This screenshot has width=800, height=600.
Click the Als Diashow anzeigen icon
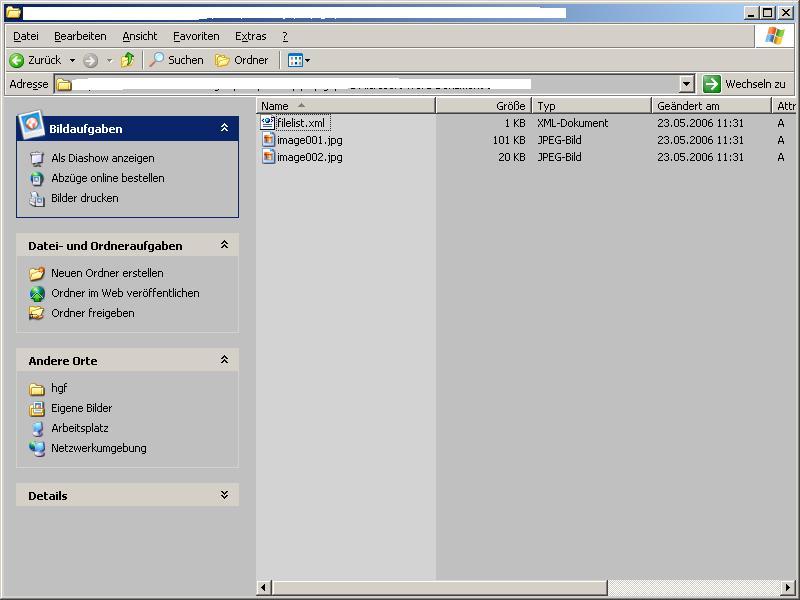(x=37, y=159)
